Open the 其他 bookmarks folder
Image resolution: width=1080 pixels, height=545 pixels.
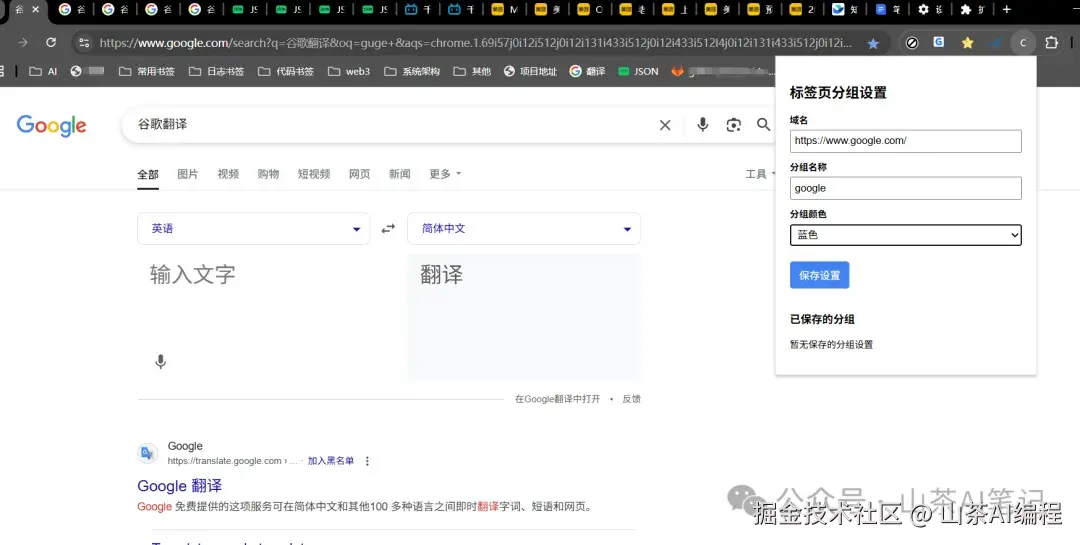tap(472, 71)
